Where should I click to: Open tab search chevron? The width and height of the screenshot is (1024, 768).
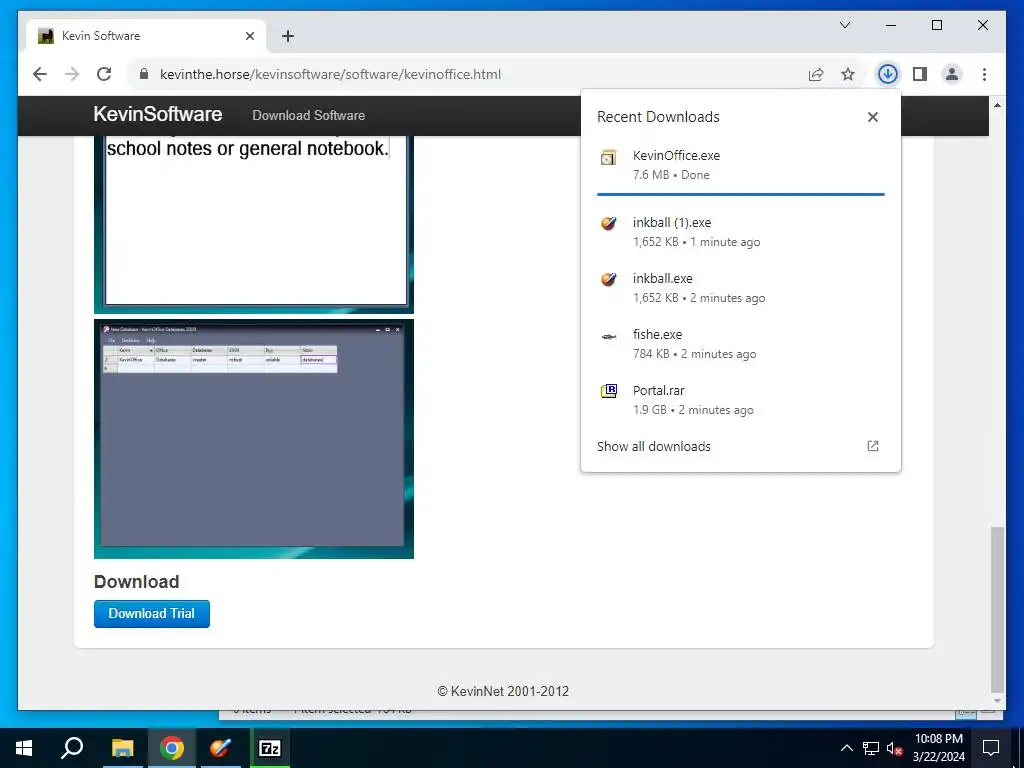point(845,25)
